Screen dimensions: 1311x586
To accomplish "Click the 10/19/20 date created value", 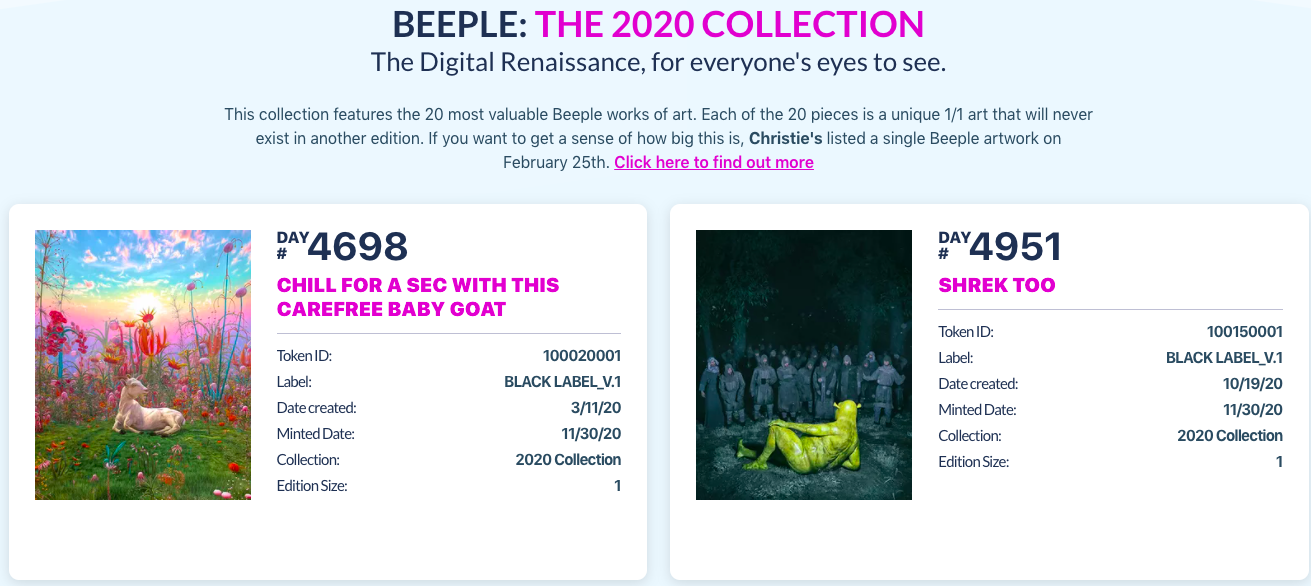I will click(x=1253, y=384).
